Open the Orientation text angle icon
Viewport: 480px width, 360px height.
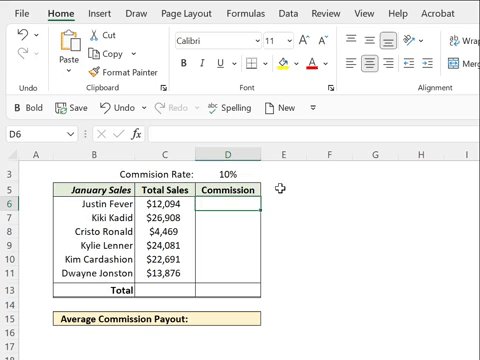(x=409, y=40)
